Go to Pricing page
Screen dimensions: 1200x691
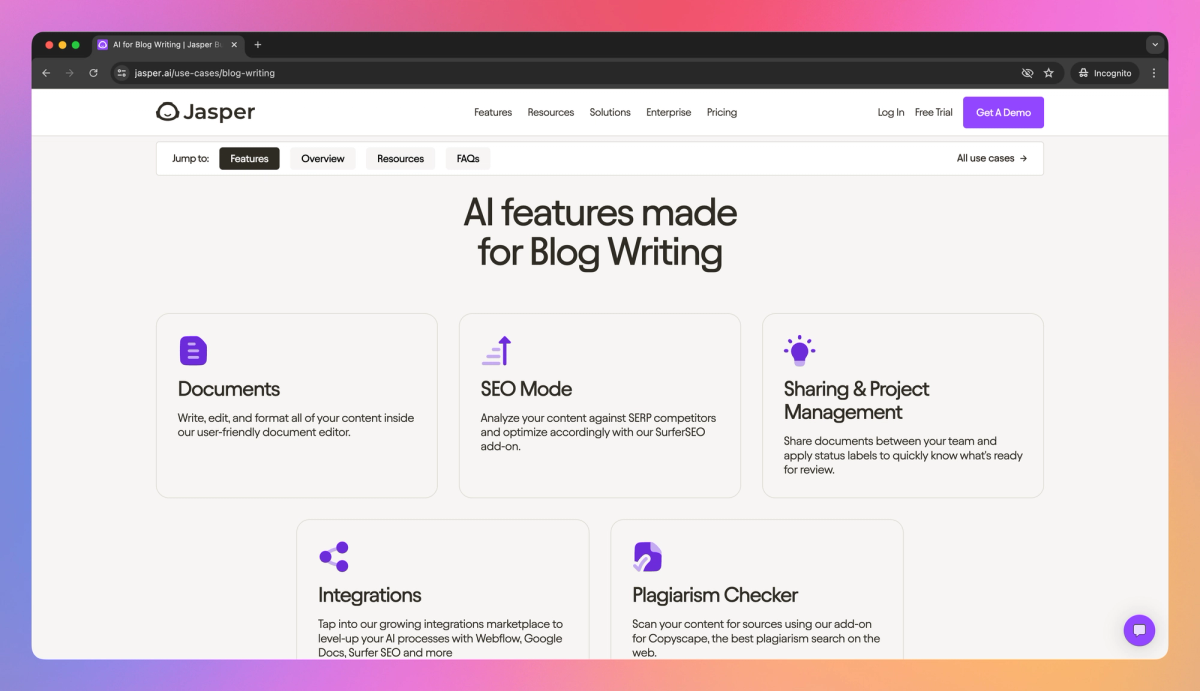(x=722, y=113)
